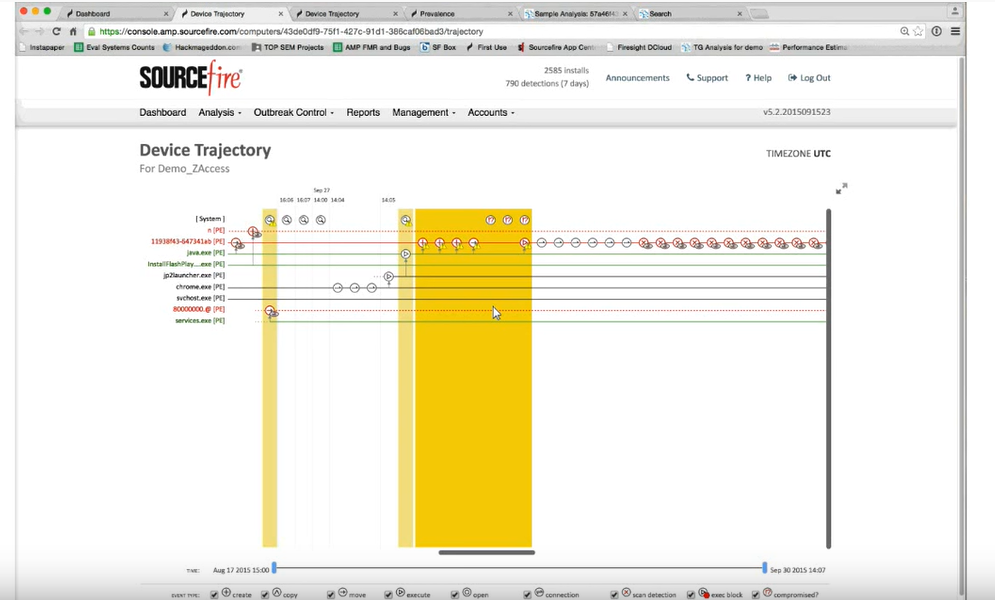Open the AMP FMR and Bugs bookmark

click(x=371, y=47)
